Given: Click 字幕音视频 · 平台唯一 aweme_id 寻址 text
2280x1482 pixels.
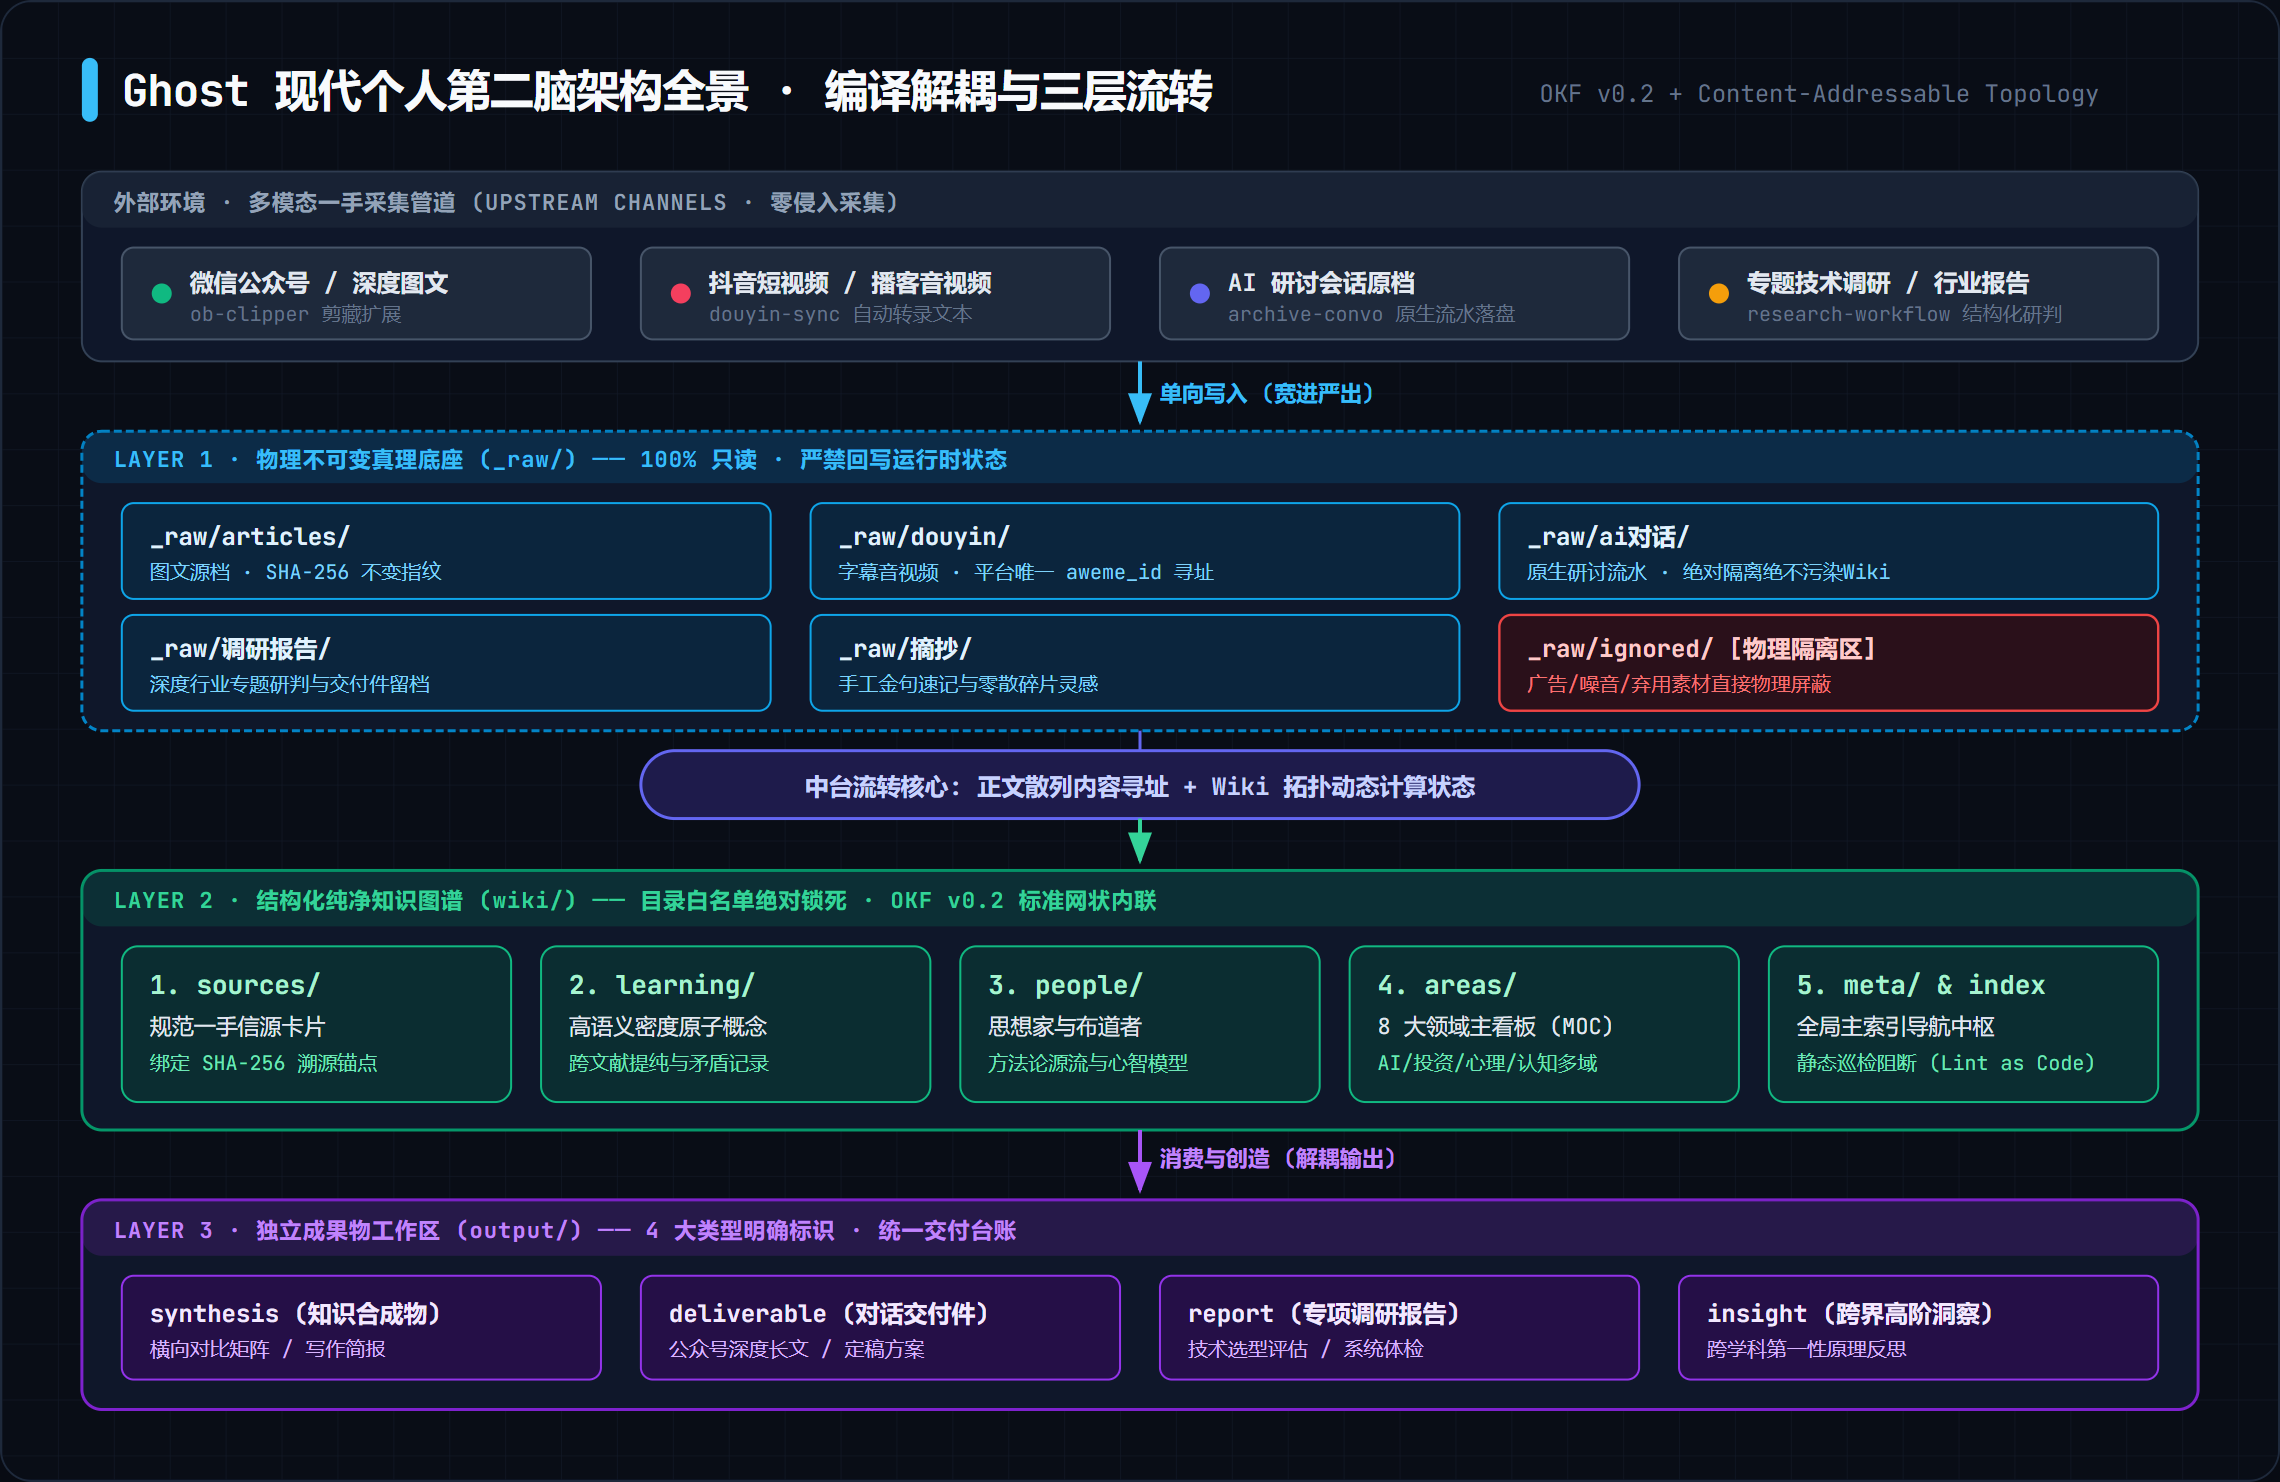Looking at the screenshot, I should pyautogui.click(x=1026, y=572).
